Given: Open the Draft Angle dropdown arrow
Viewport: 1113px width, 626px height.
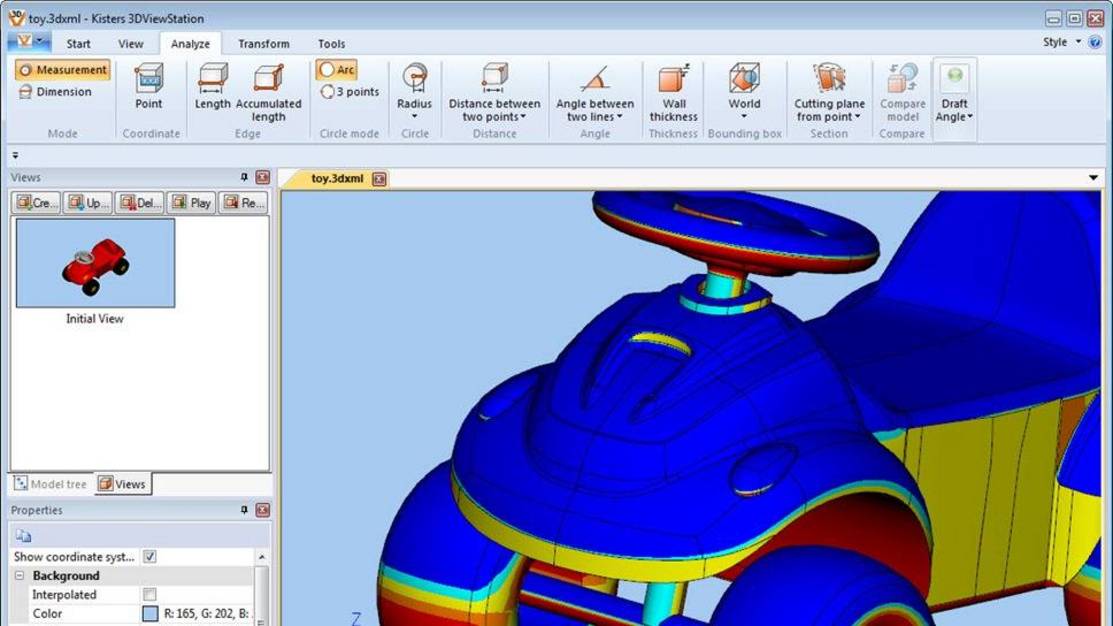Looking at the screenshot, I should click(970, 117).
